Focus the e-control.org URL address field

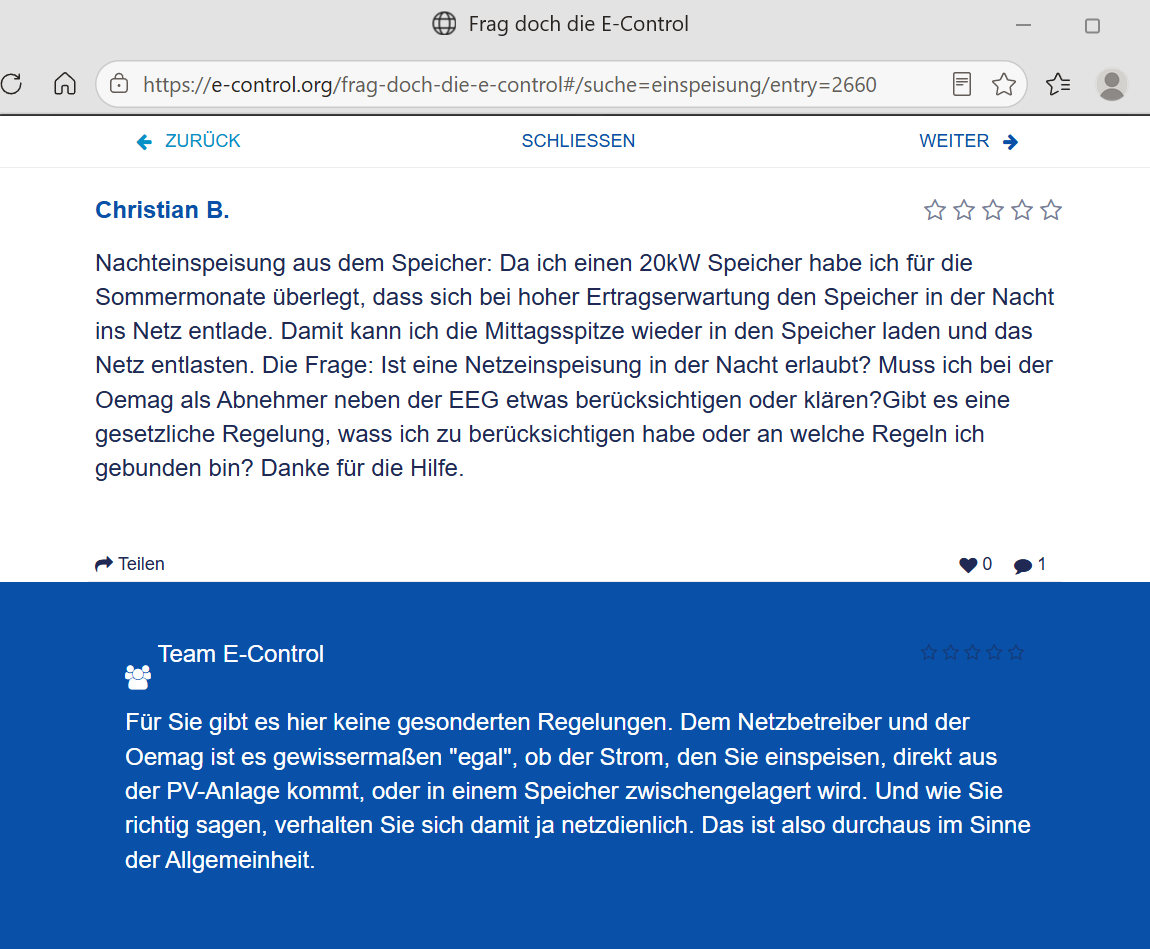[x=510, y=84]
